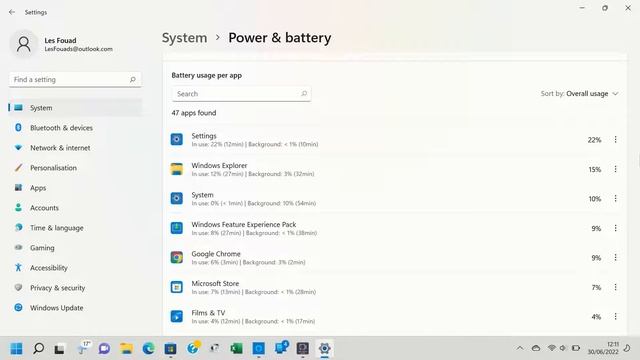
Task: Open more options for Settings row
Action: point(616,140)
